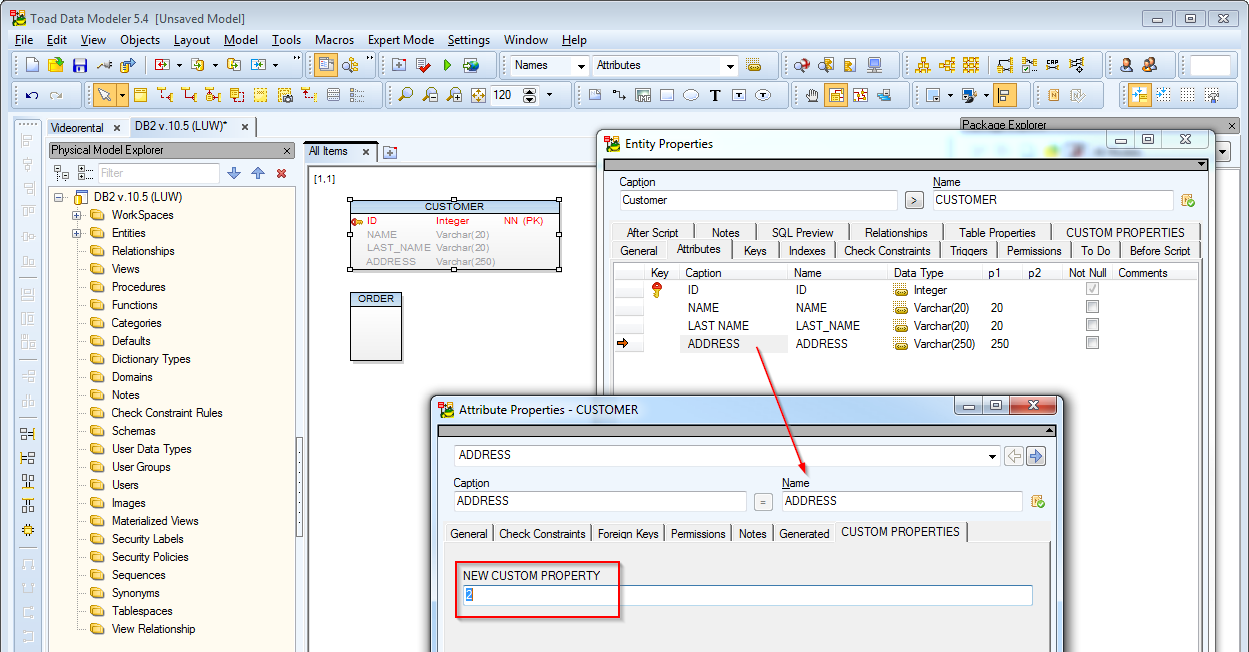Move item up in Physical Model Explorer
Viewport: 1249px width, 652px height.
258,173
